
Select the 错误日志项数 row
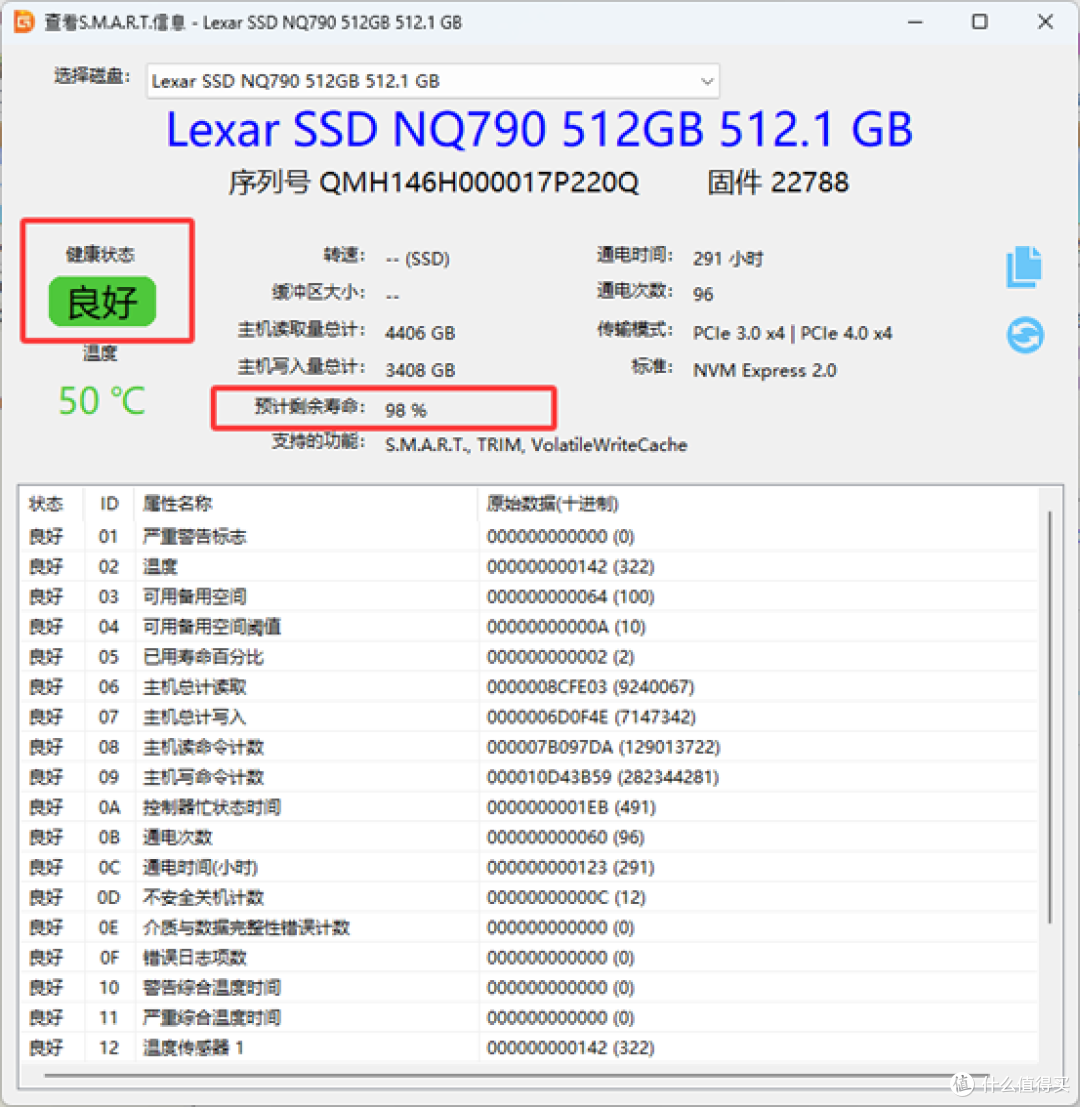pos(529,957)
